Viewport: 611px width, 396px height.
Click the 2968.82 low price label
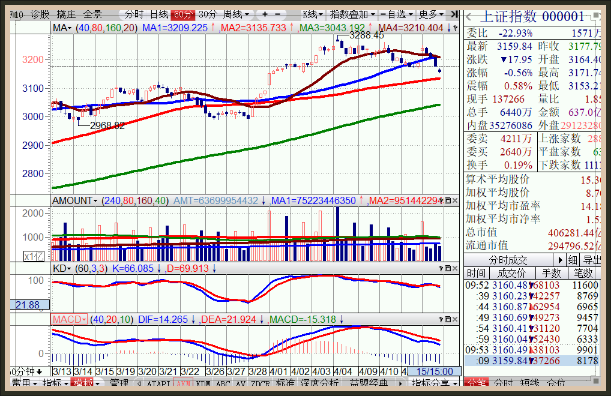click(107, 126)
